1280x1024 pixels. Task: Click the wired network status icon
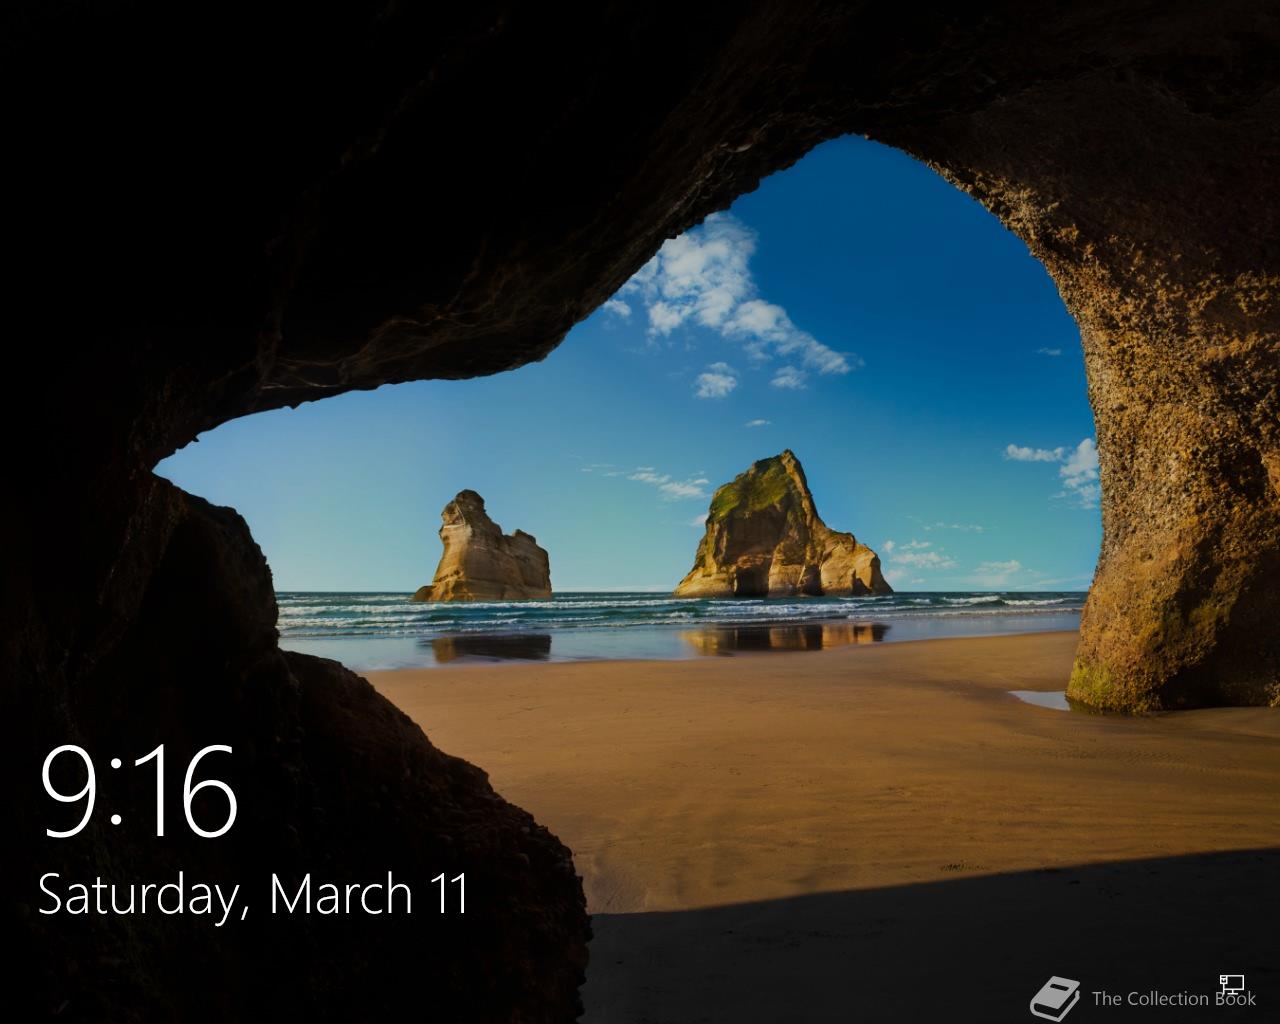[x=1232, y=985]
